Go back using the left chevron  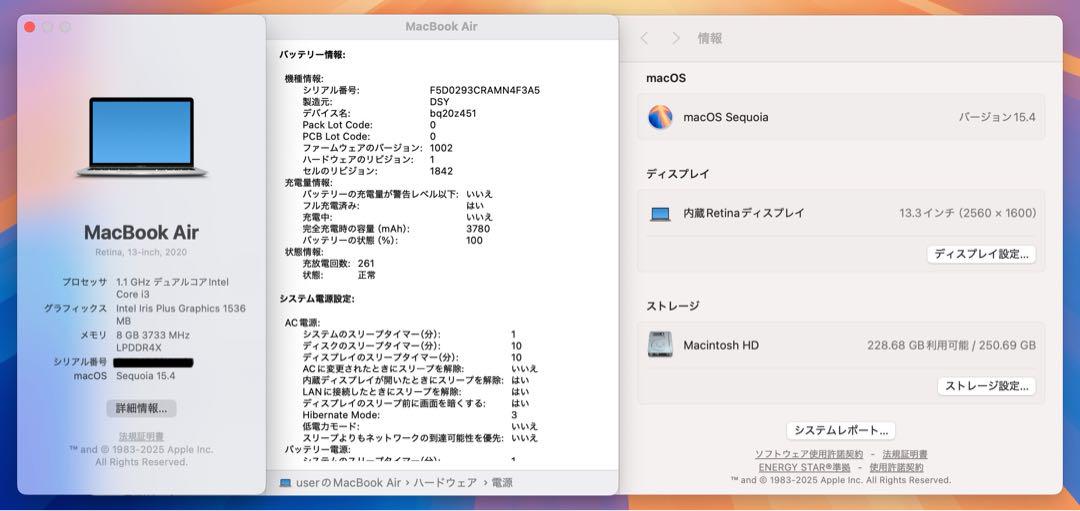(644, 39)
